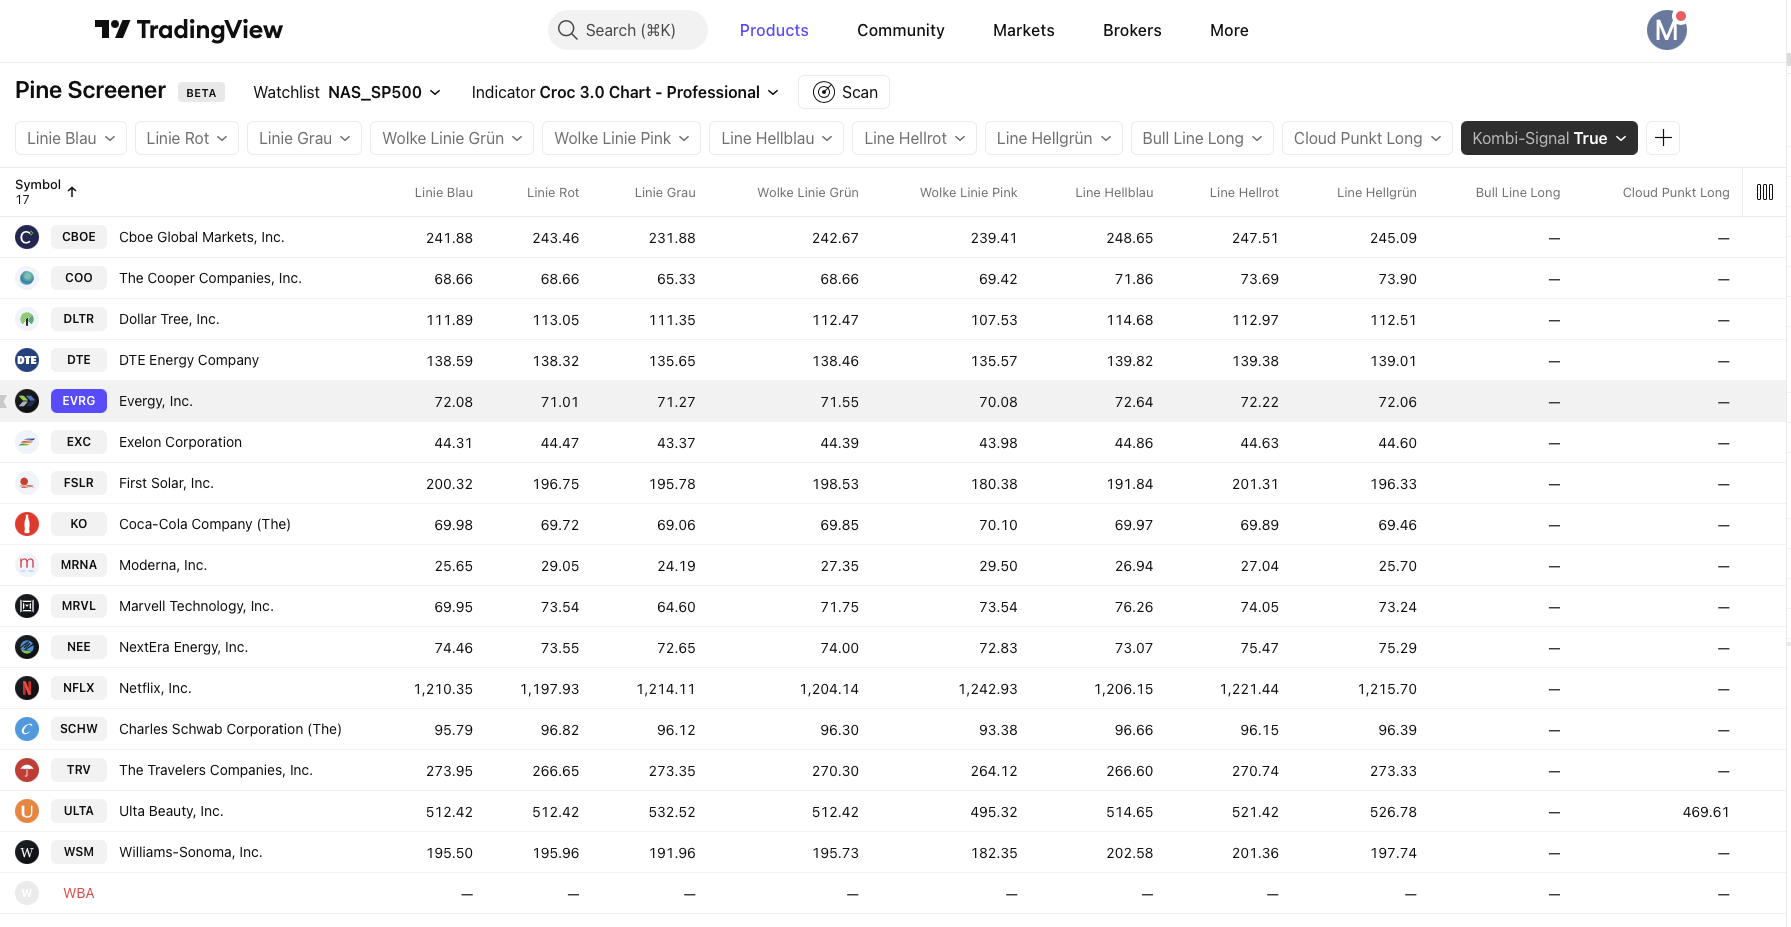The width and height of the screenshot is (1791, 927).
Task: Click the Cboe Global Markets logo icon
Action: pos(27,237)
